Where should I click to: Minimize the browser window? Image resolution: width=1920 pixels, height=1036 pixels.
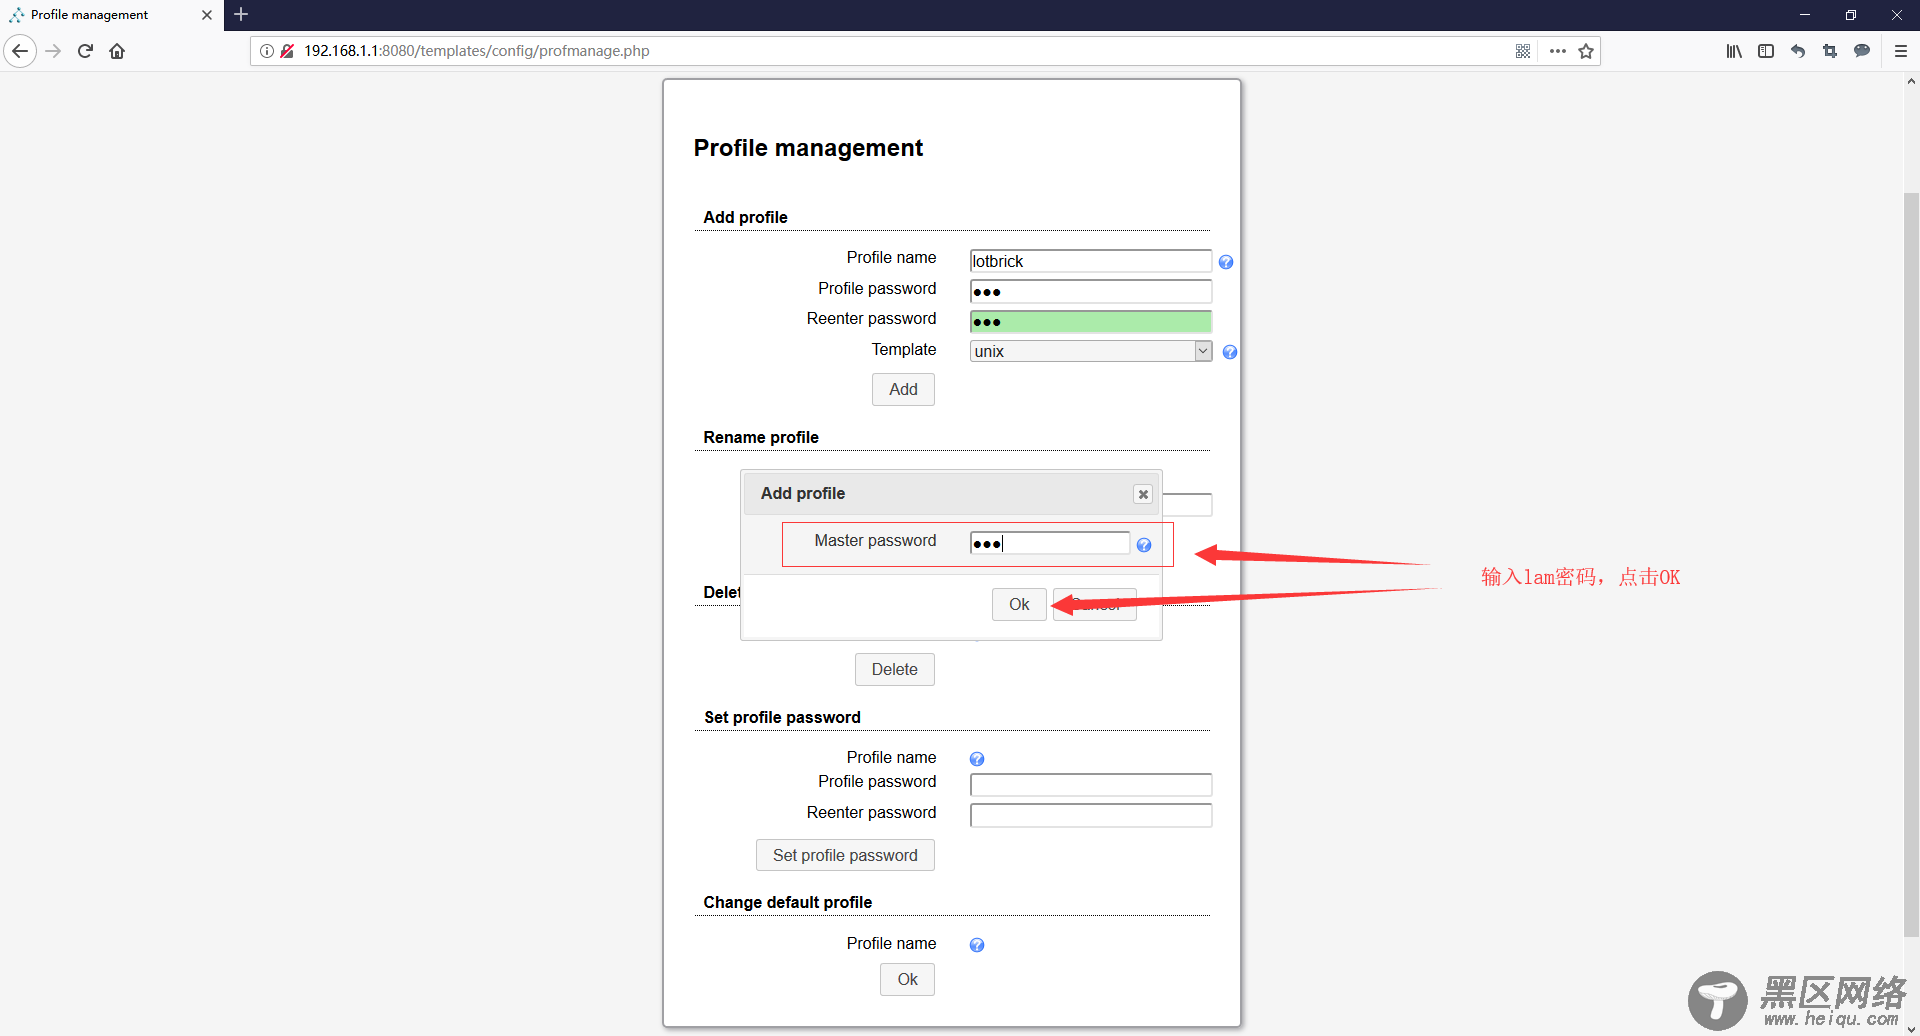[1805, 15]
